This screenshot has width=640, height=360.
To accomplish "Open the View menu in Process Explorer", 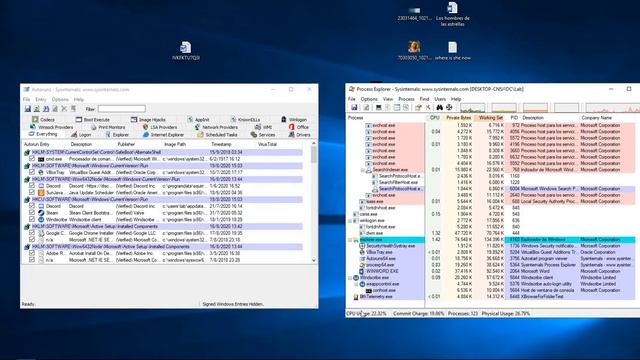I will (388, 99).
